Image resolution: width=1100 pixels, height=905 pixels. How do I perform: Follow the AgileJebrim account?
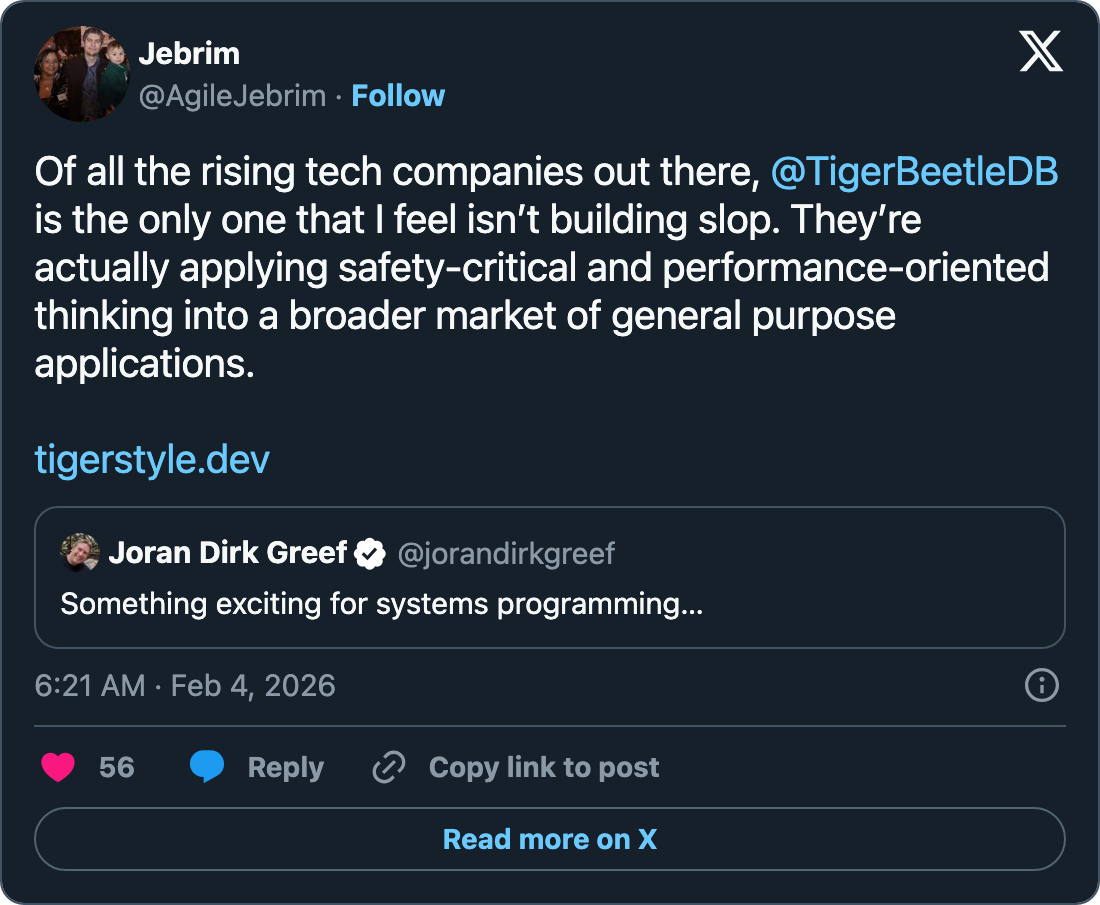(398, 96)
